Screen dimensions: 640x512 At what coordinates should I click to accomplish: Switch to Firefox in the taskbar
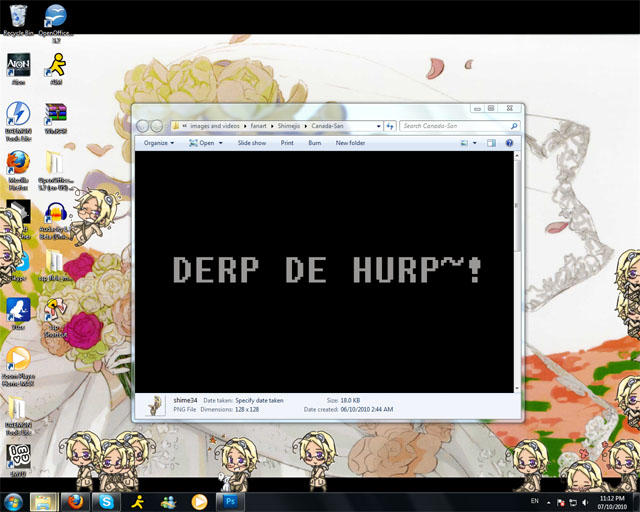click(x=75, y=502)
